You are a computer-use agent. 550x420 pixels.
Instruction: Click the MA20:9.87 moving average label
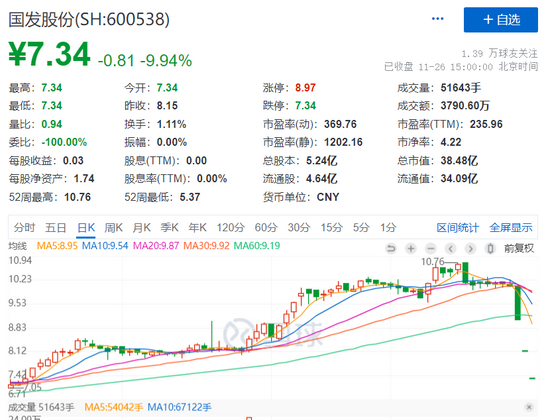[x=156, y=246]
